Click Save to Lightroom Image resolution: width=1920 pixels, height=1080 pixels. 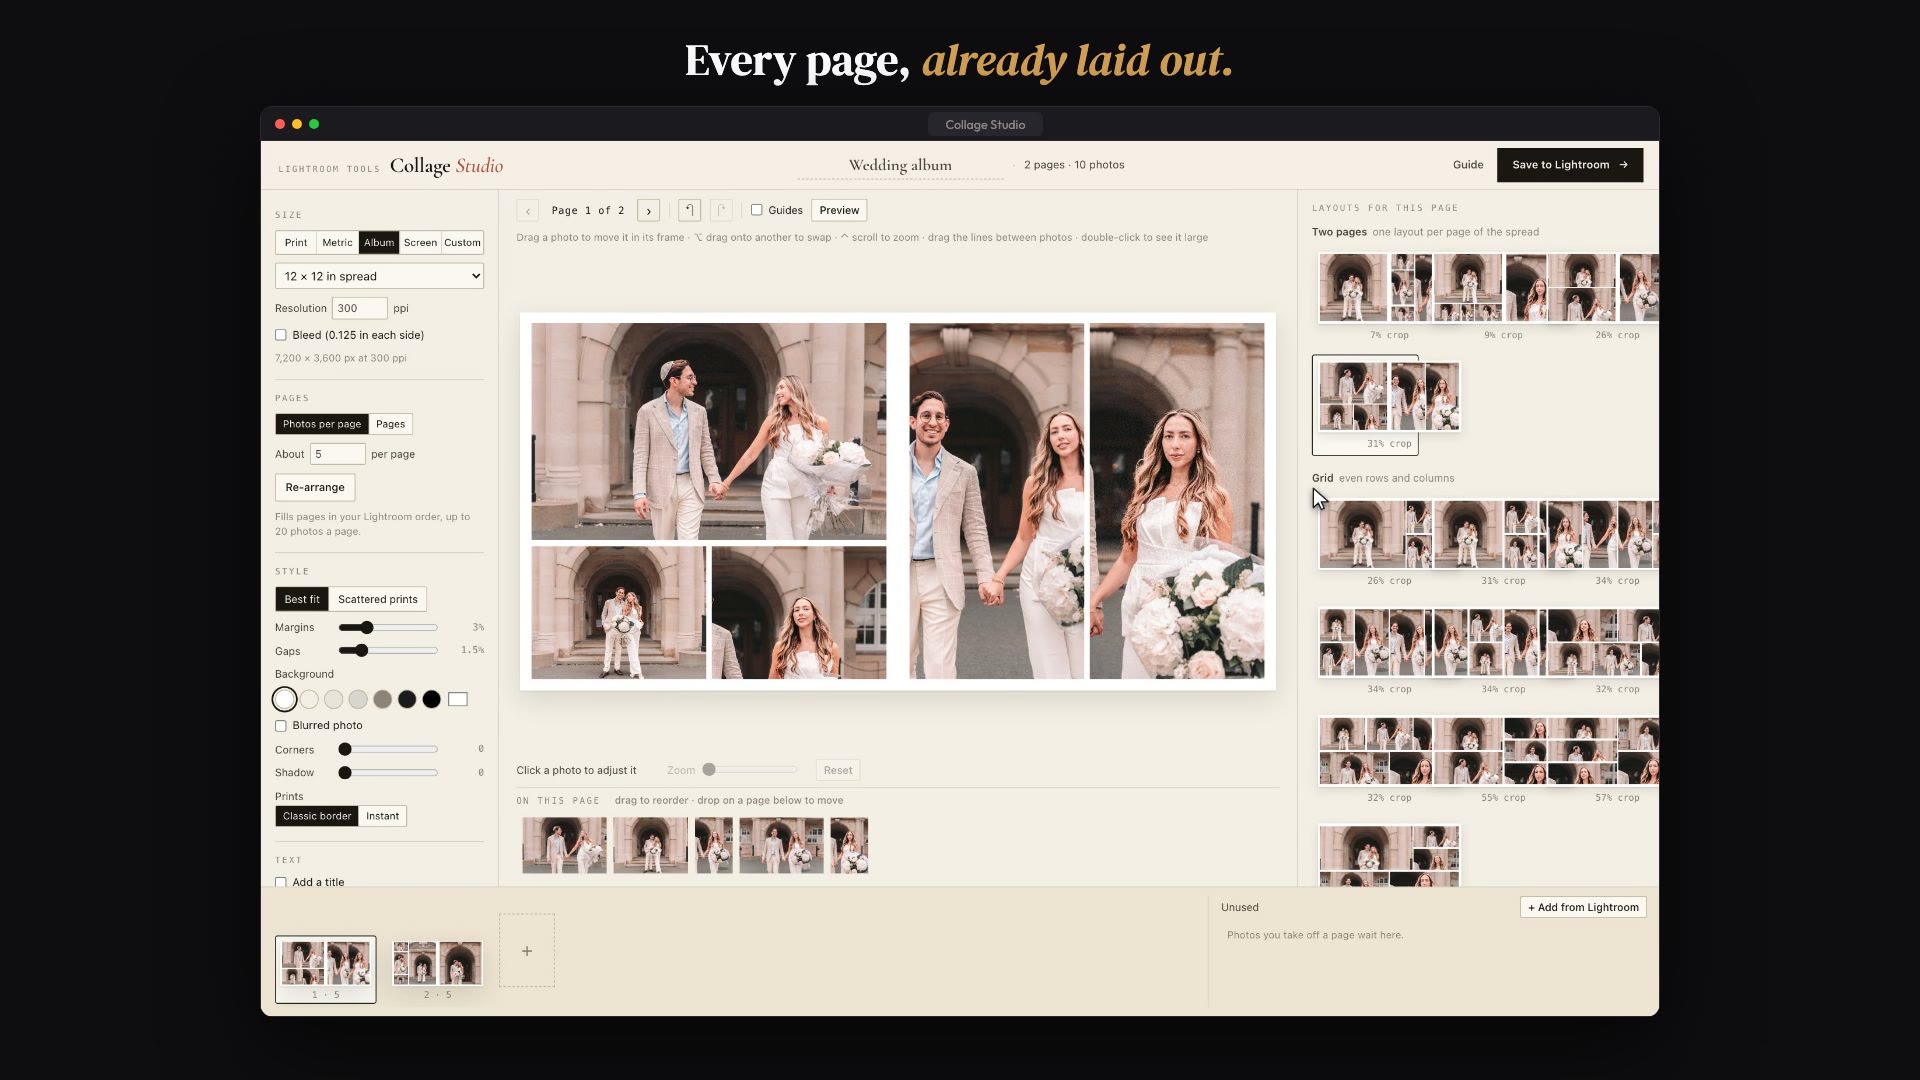(1570, 165)
